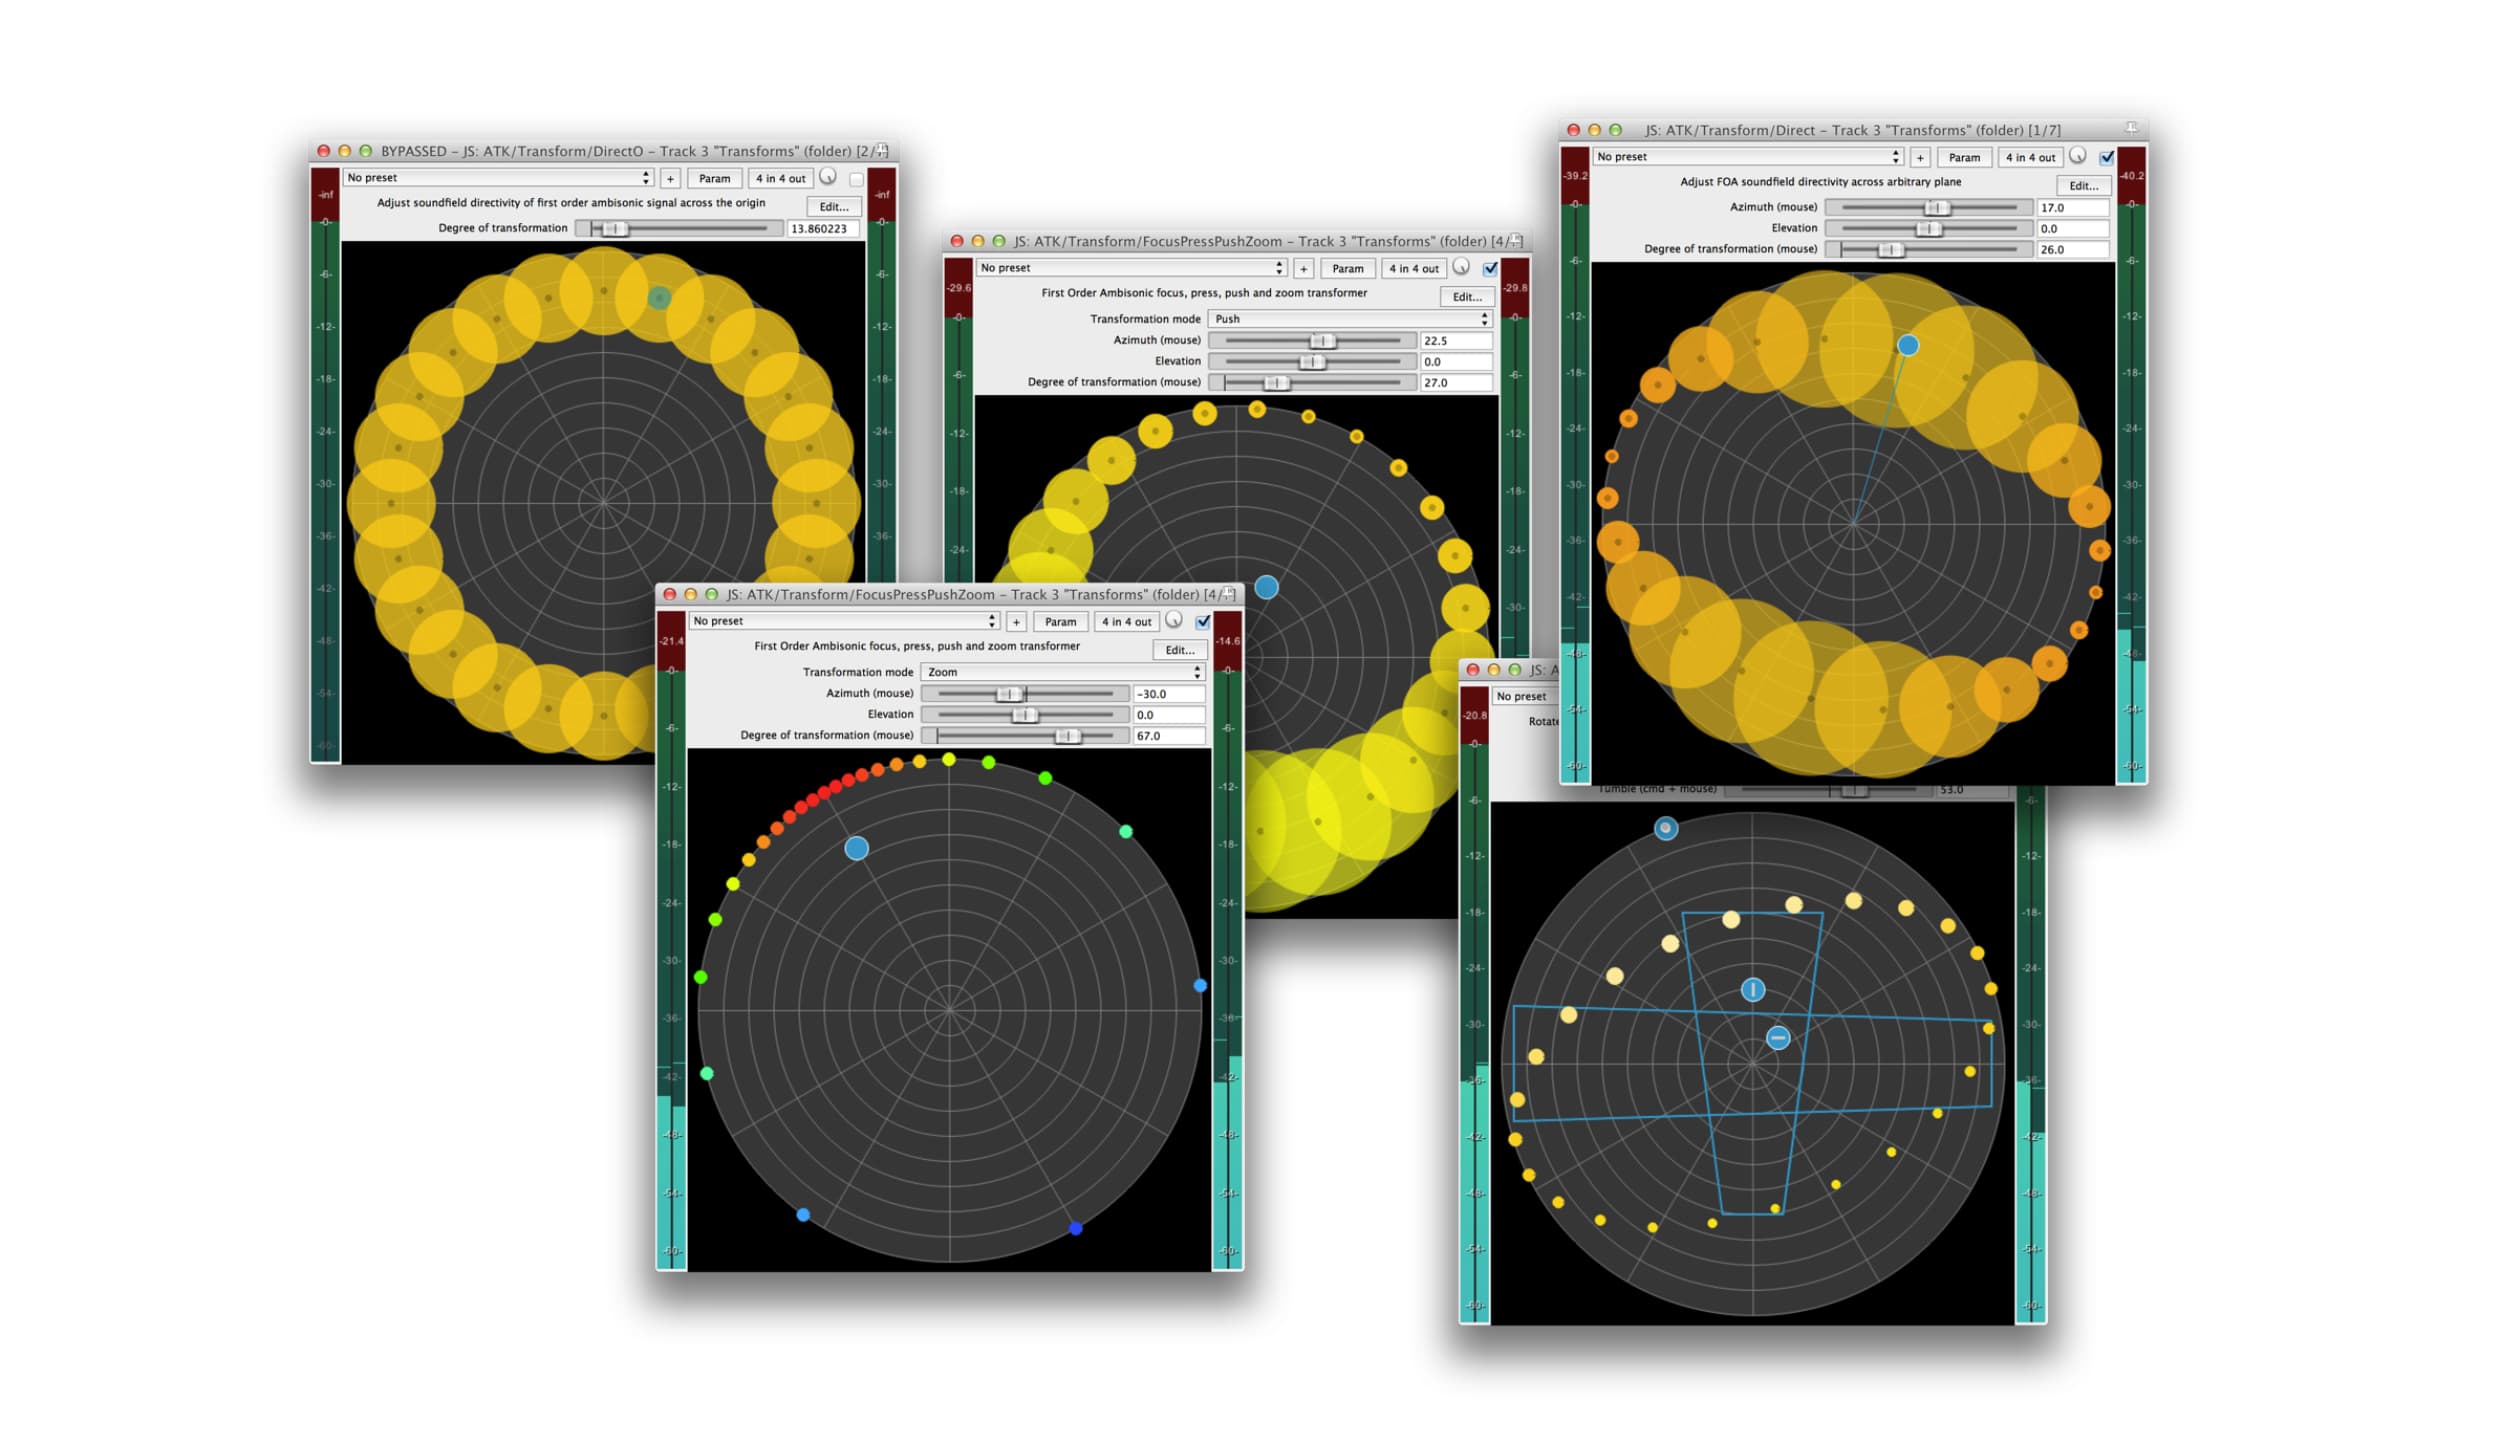Image resolution: width=2513 pixels, height=1454 pixels.
Task: Click pin icon in Push mode window title
Action: [x=1515, y=241]
